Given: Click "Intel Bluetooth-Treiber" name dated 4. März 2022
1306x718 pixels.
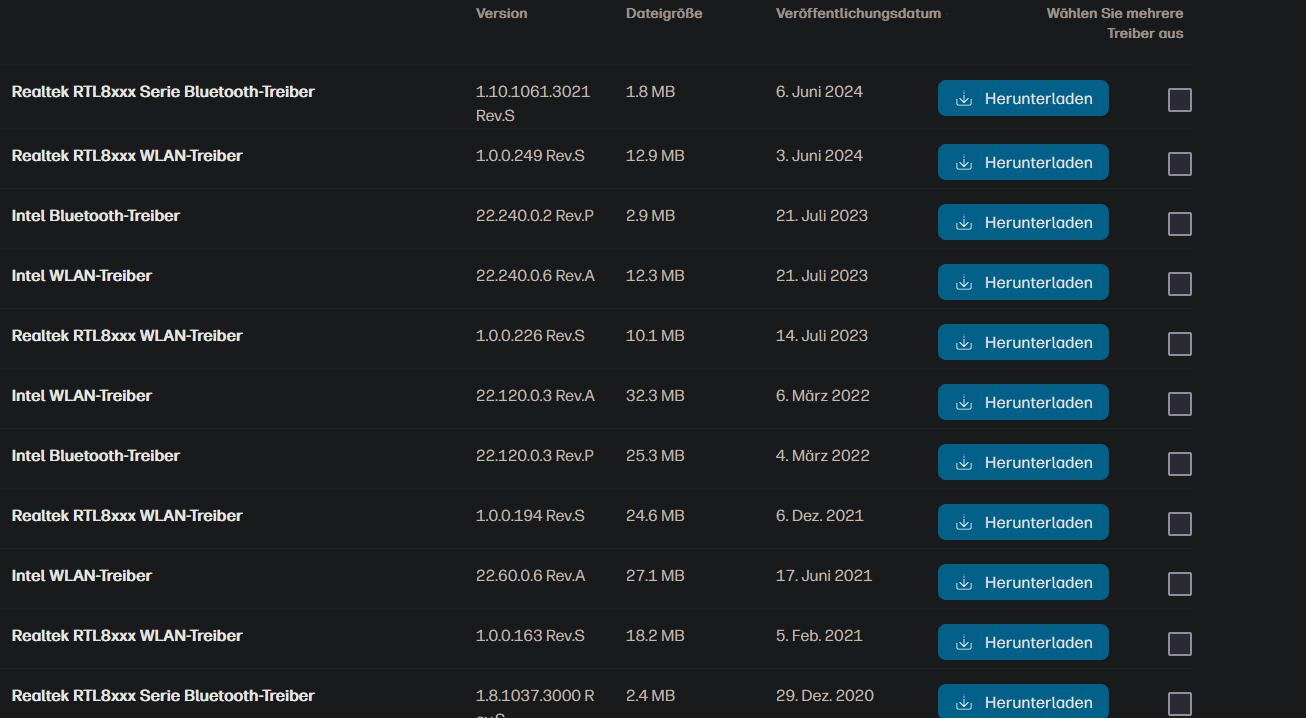Looking at the screenshot, I should click(96, 456).
